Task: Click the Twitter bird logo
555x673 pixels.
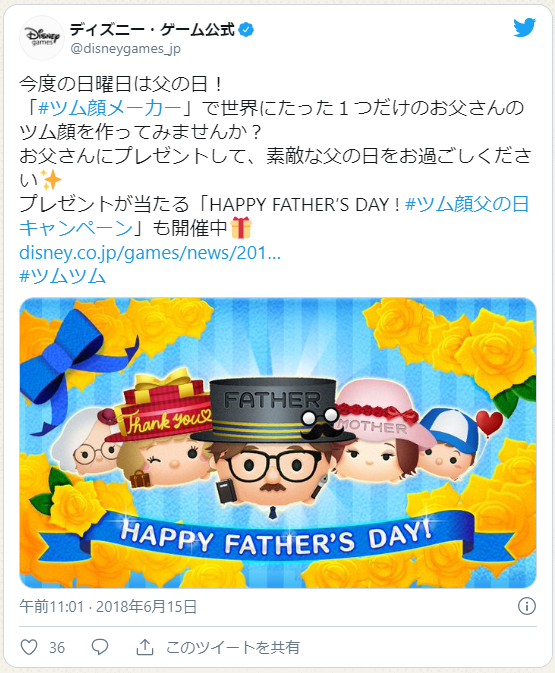Action: [525, 27]
